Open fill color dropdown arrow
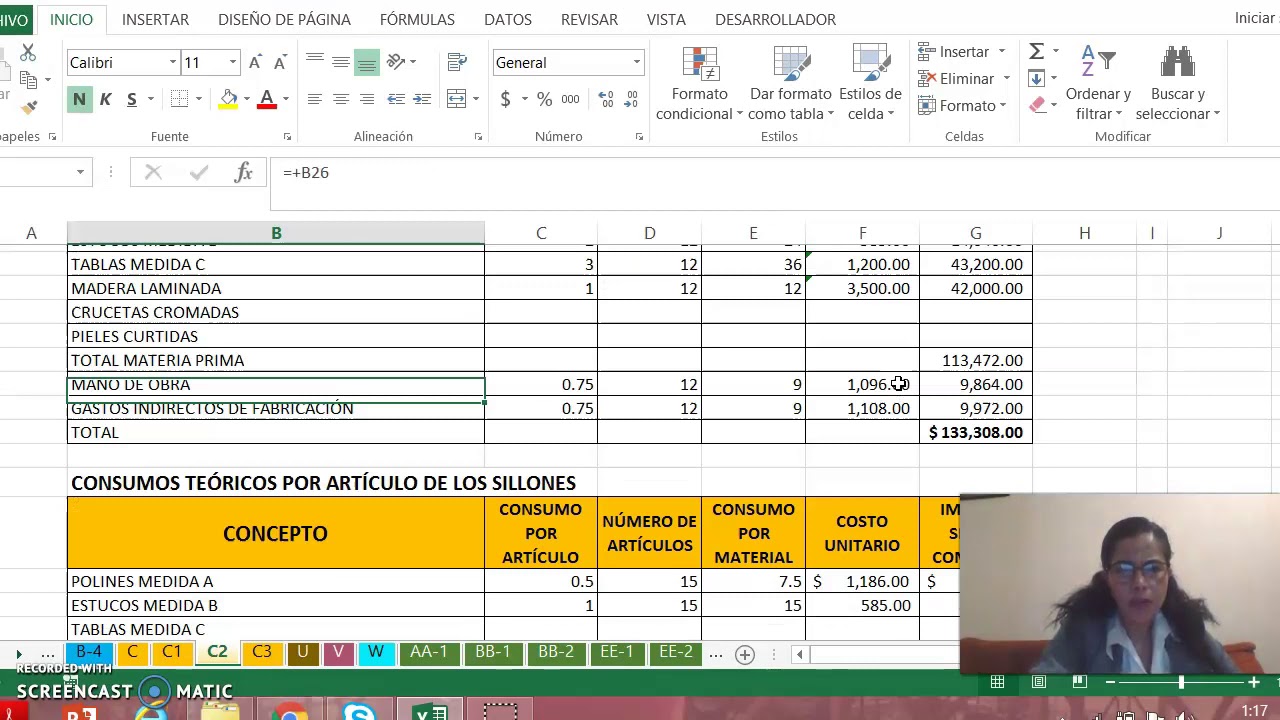 247,99
